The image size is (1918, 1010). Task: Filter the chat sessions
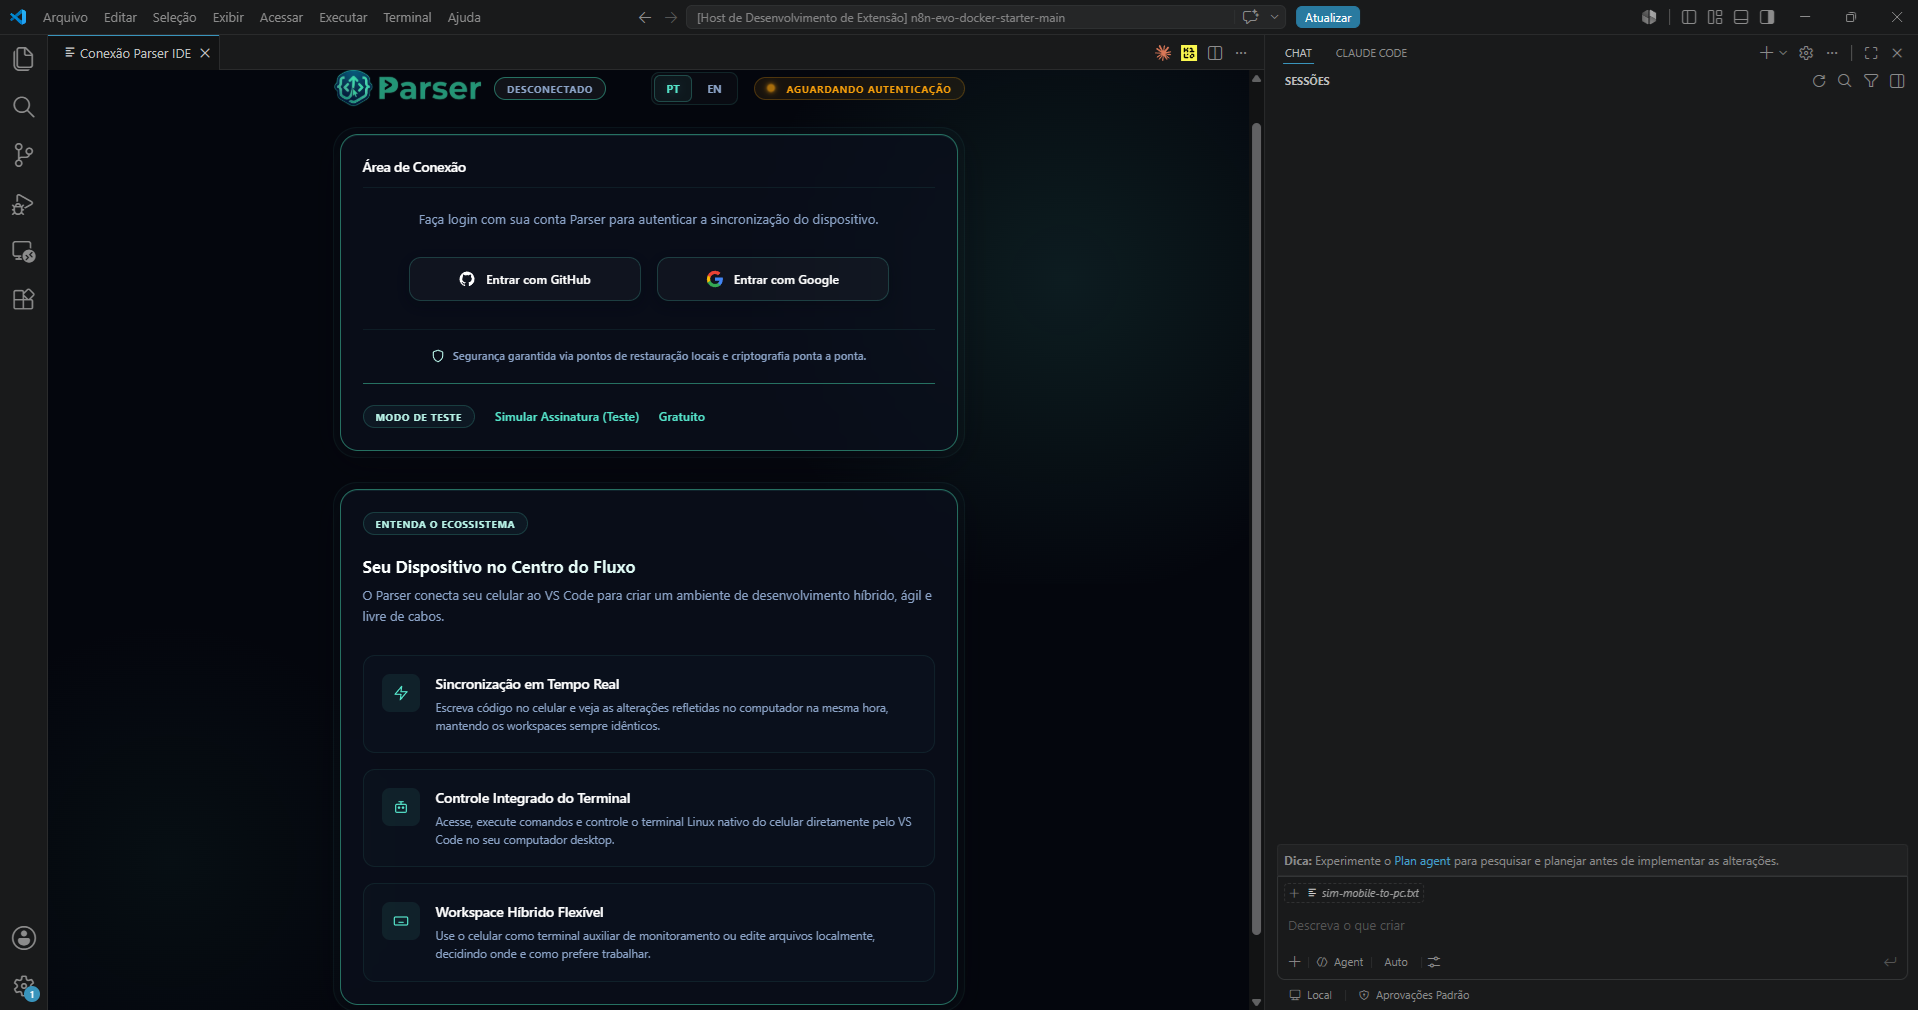tap(1871, 81)
